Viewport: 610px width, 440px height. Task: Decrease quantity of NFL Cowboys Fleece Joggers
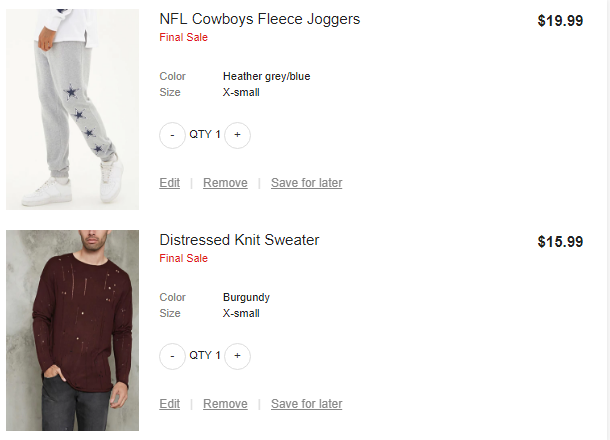tap(172, 135)
